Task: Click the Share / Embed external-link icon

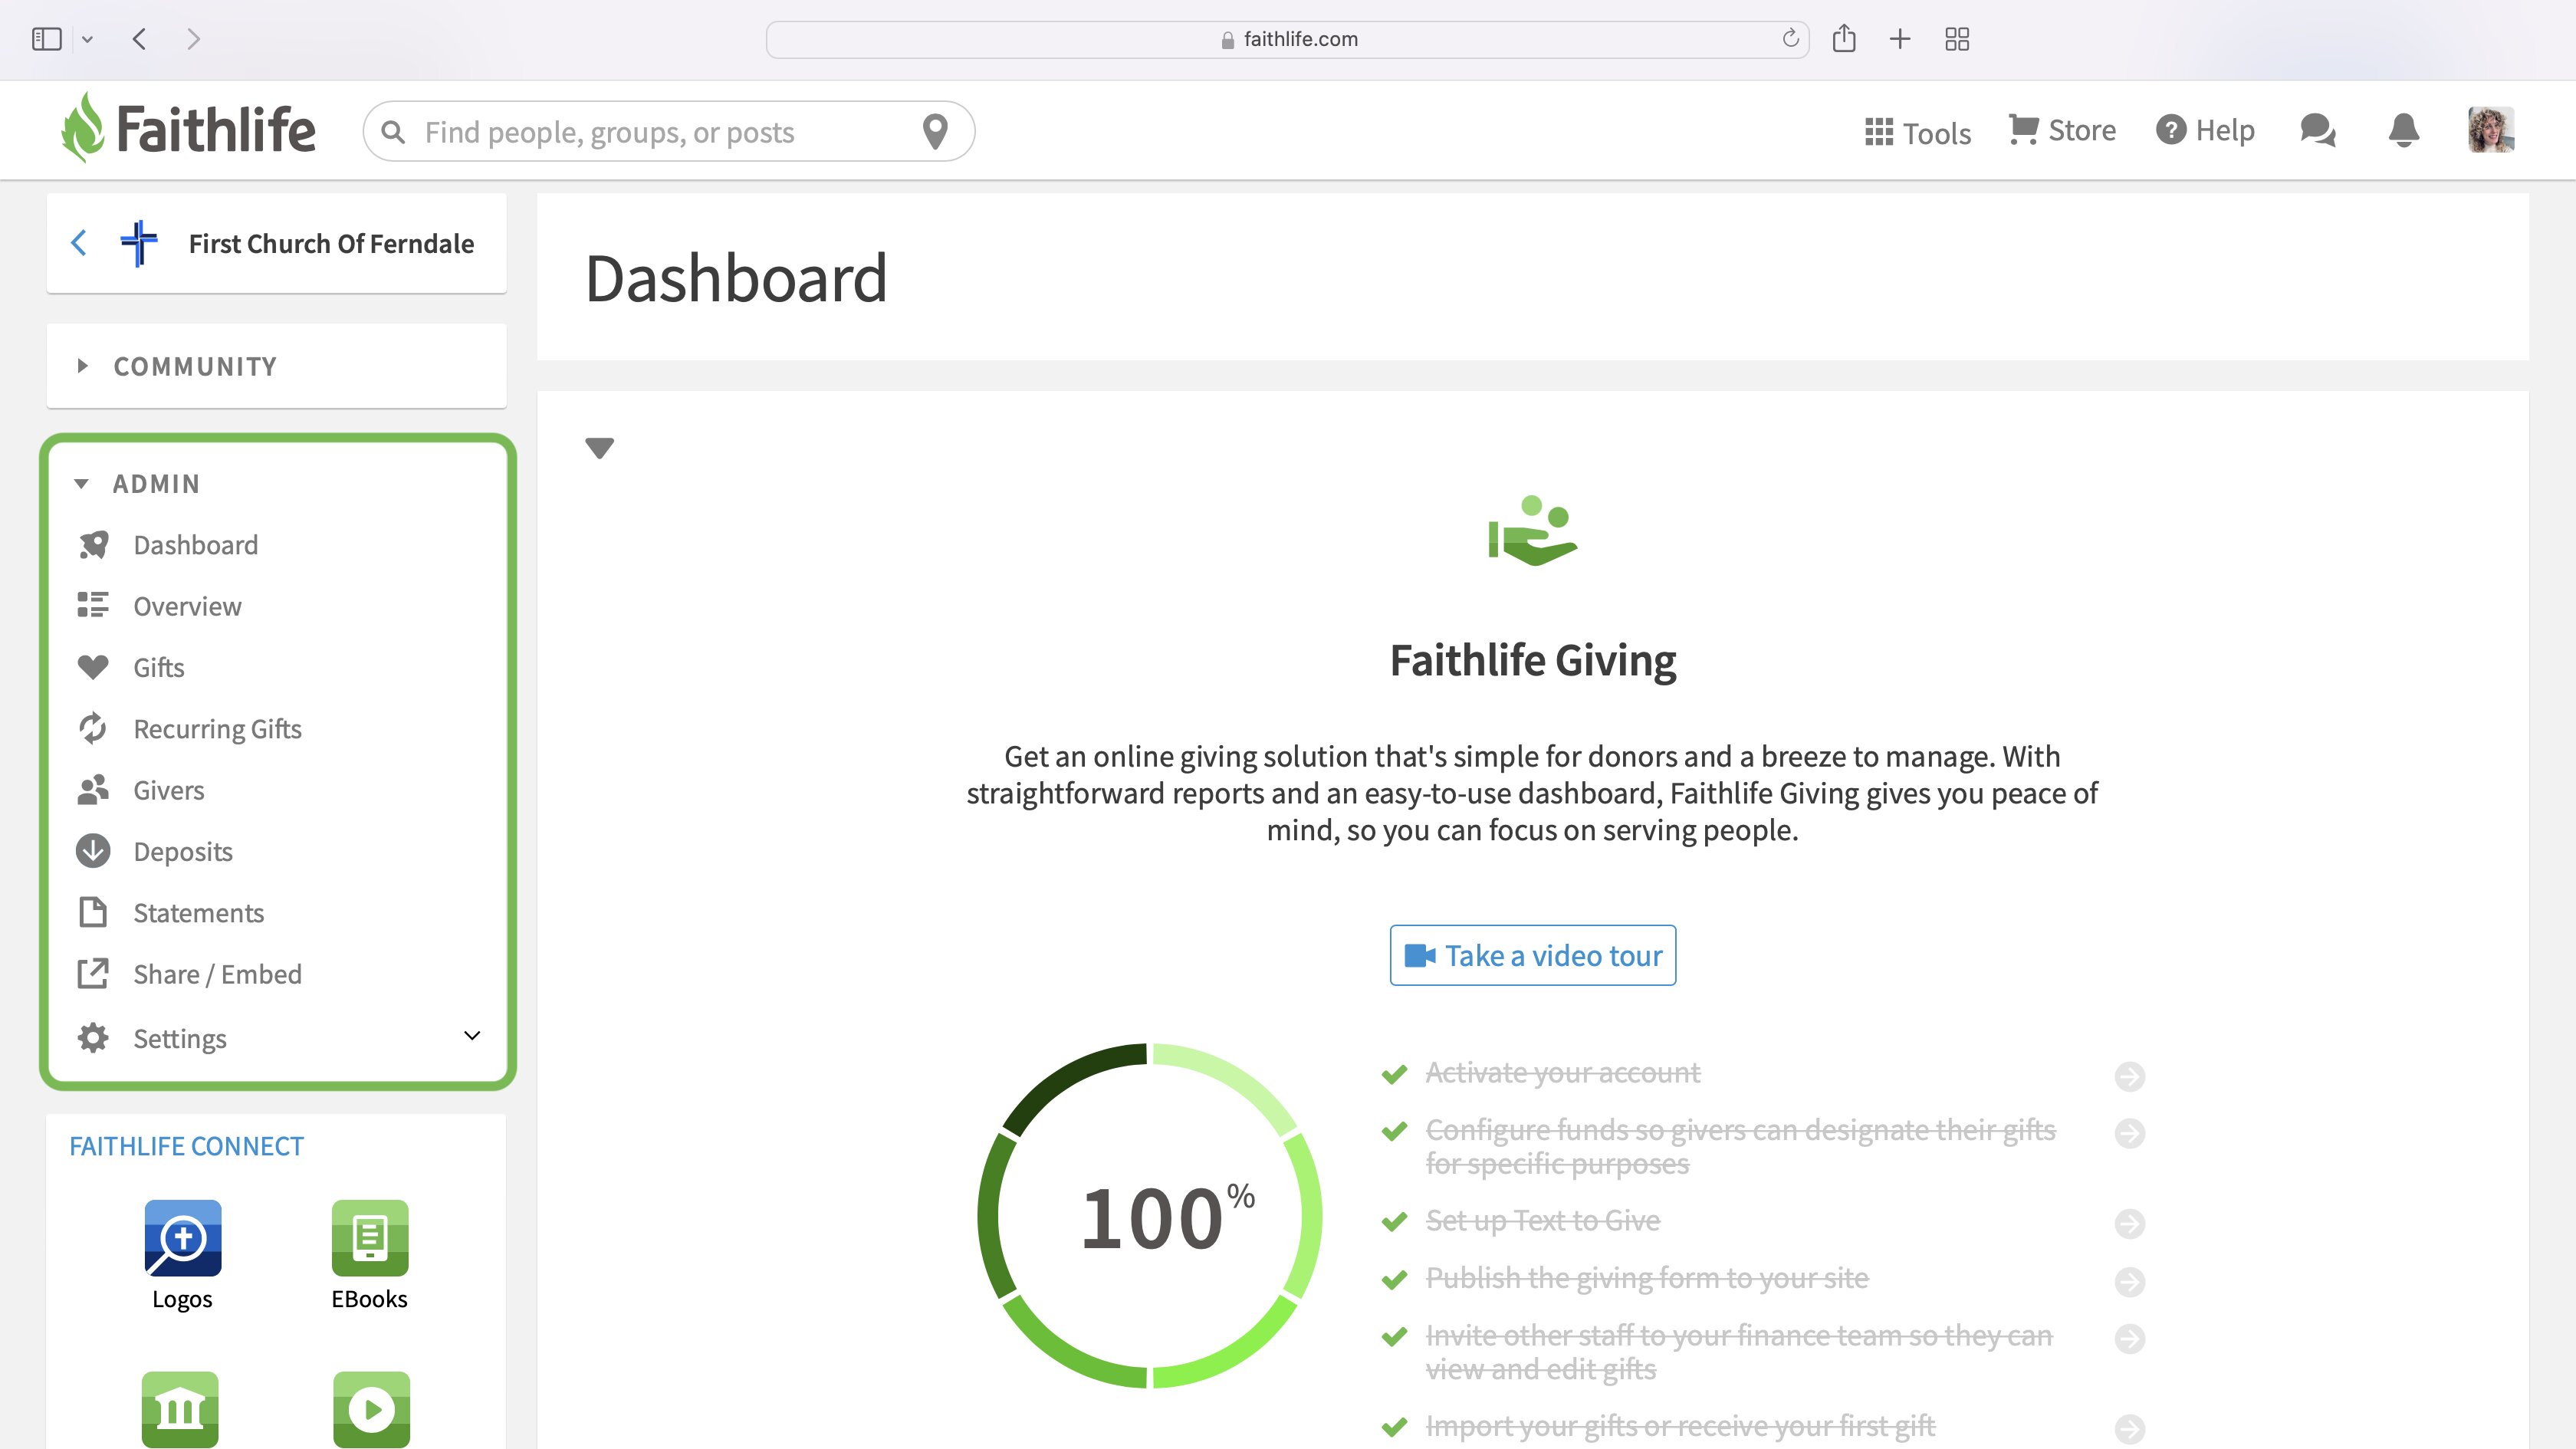Action: [x=93, y=974]
